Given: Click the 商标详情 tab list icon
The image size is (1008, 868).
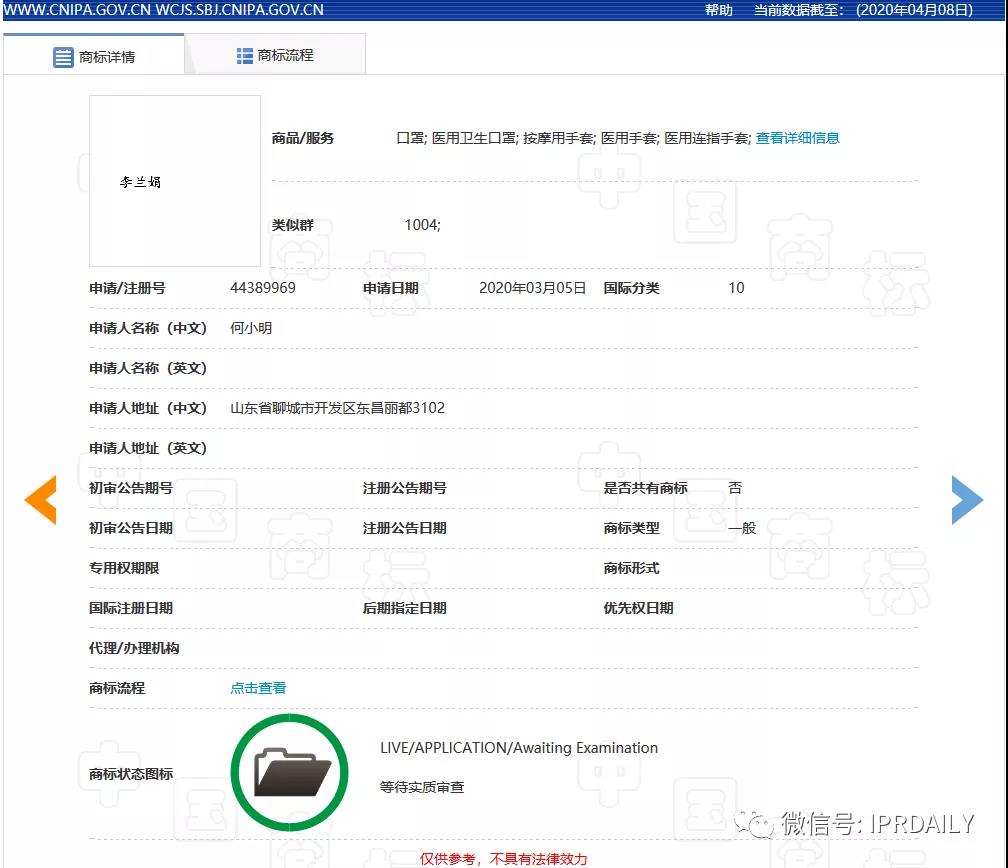Looking at the screenshot, I should (63, 57).
